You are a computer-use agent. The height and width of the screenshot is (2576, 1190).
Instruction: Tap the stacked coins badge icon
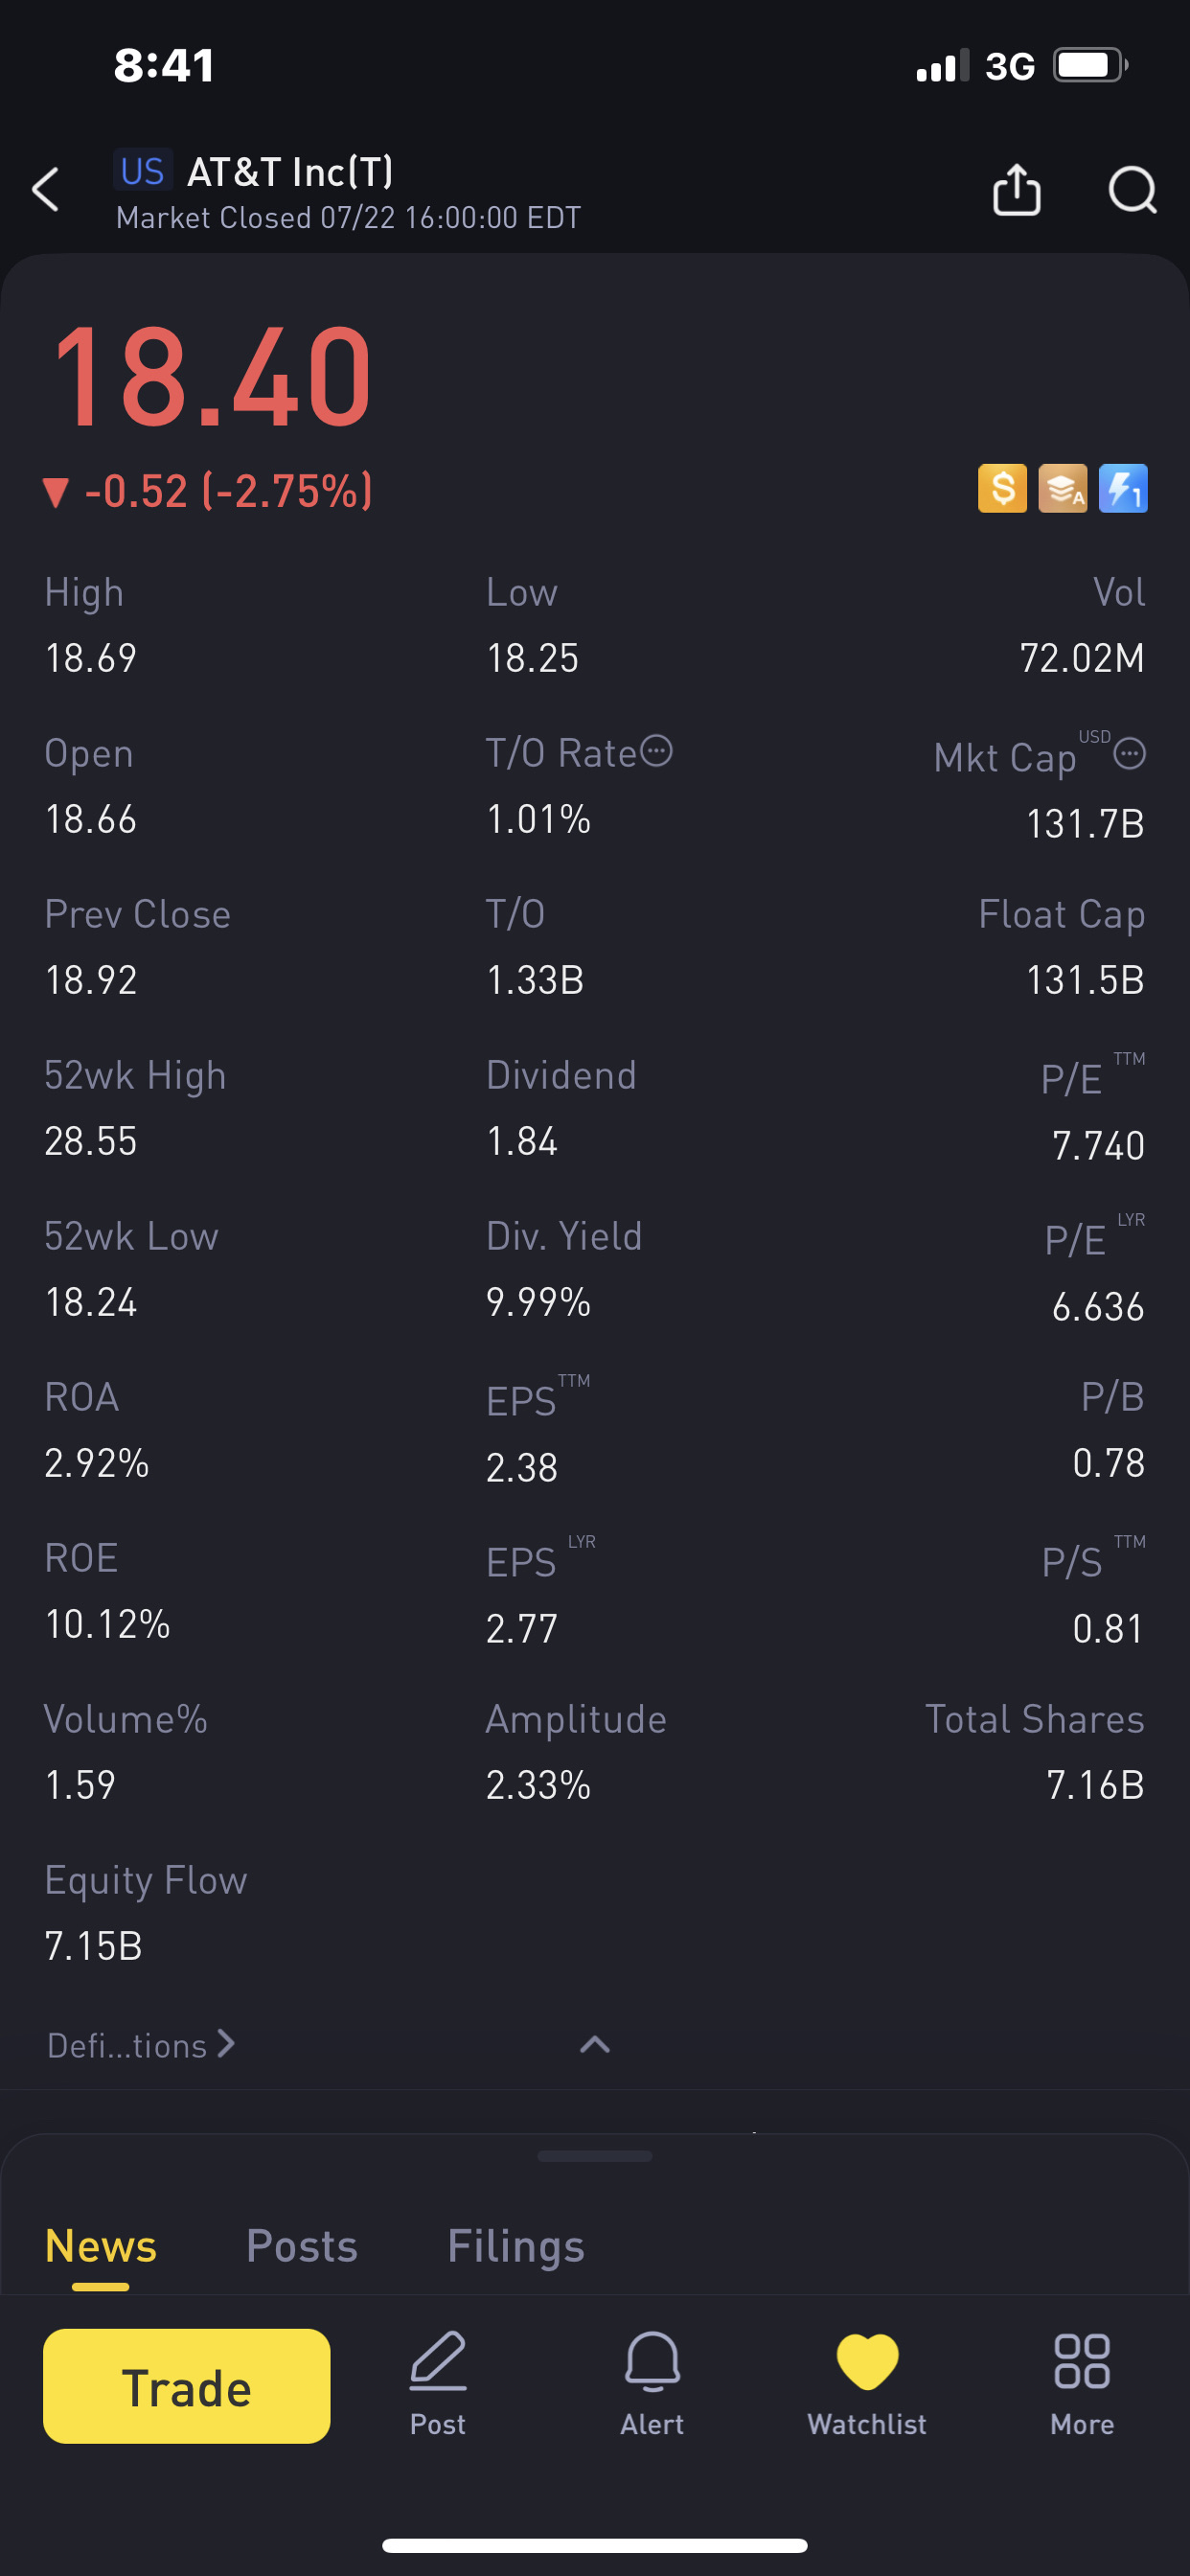click(x=1062, y=489)
